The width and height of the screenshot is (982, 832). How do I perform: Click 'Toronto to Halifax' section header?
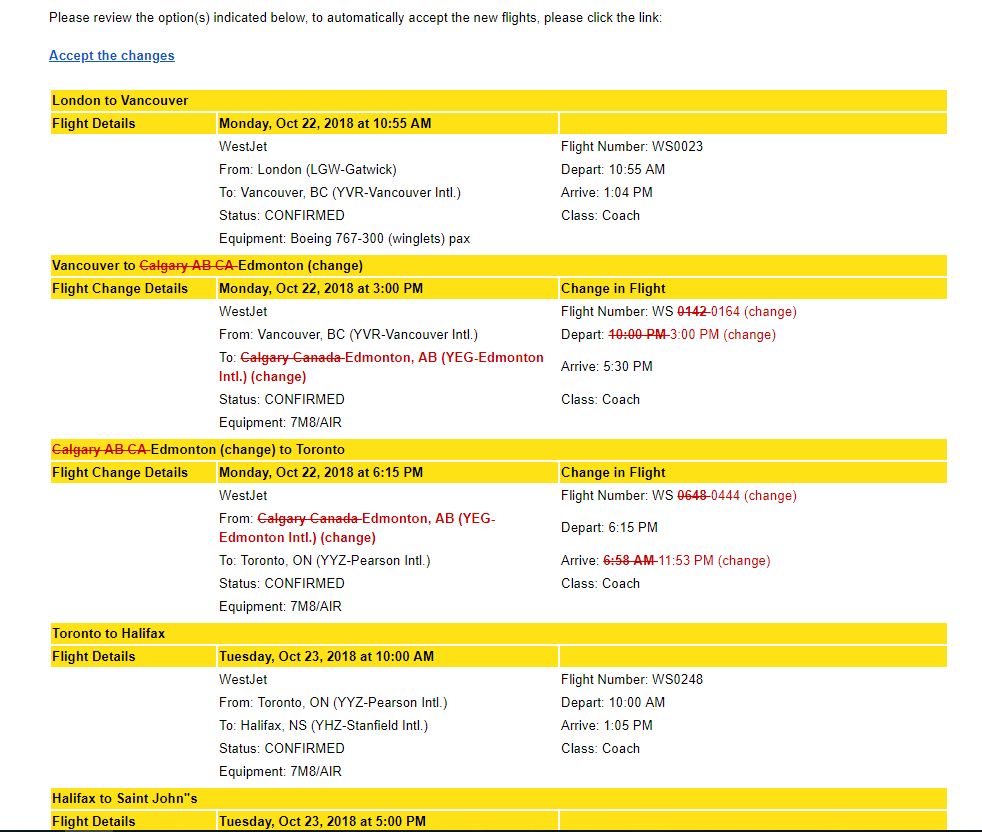point(499,633)
